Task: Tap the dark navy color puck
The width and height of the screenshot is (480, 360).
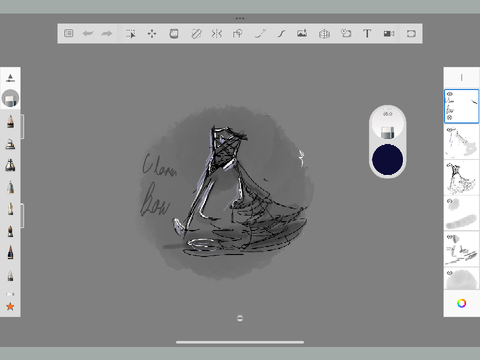Action: [x=387, y=159]
